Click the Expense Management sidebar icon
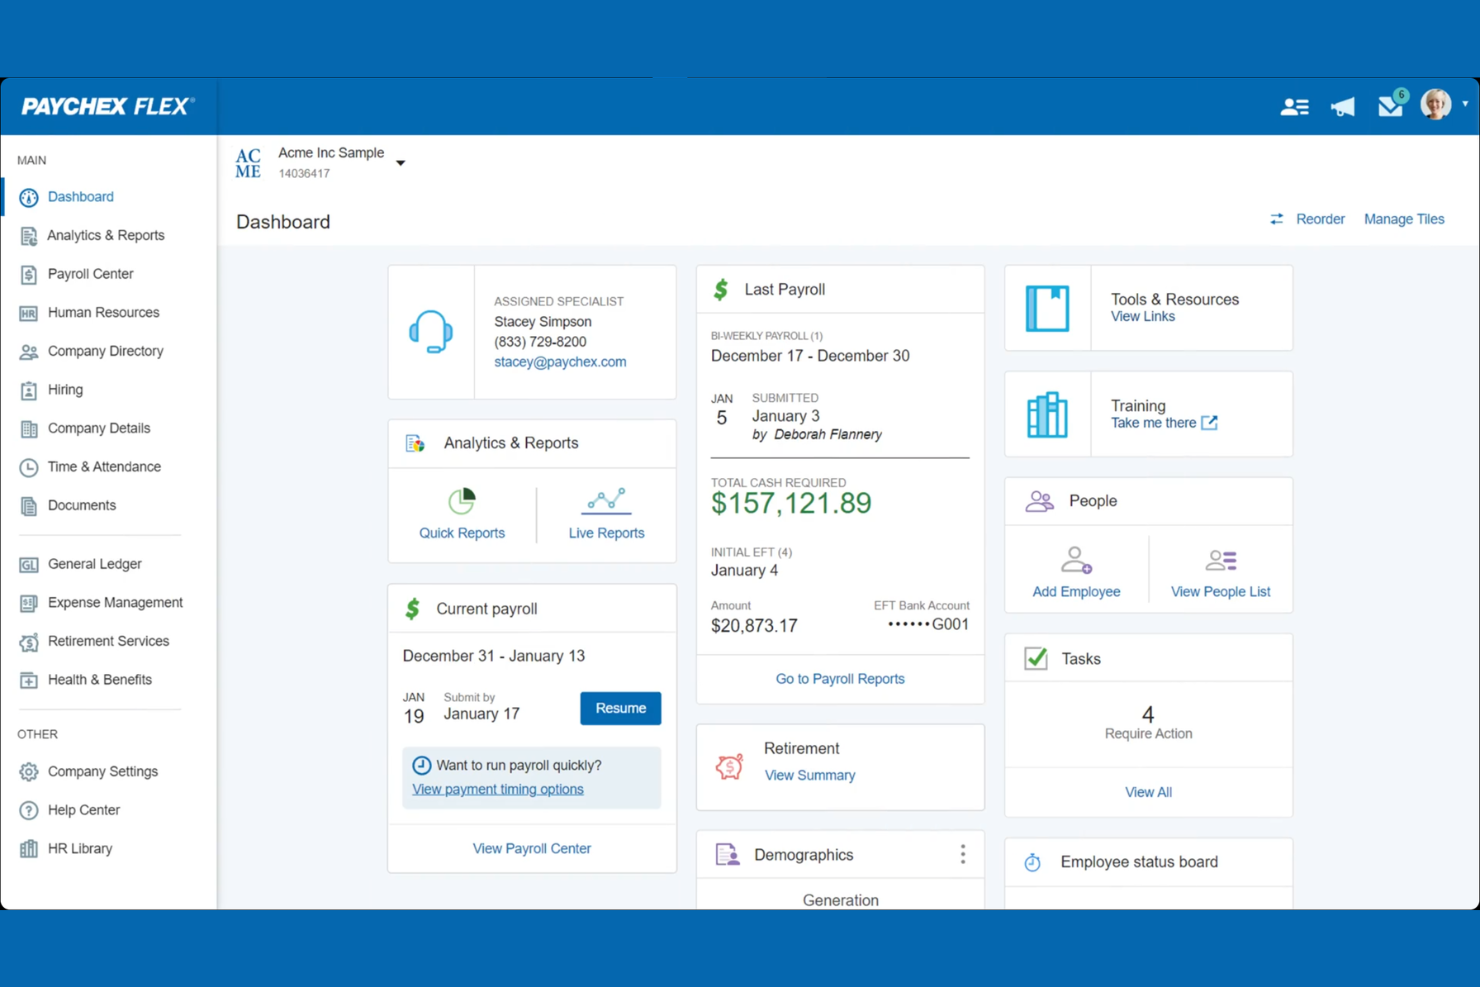The height and width of the screenshot is (987, 1480). pos(29,603)
